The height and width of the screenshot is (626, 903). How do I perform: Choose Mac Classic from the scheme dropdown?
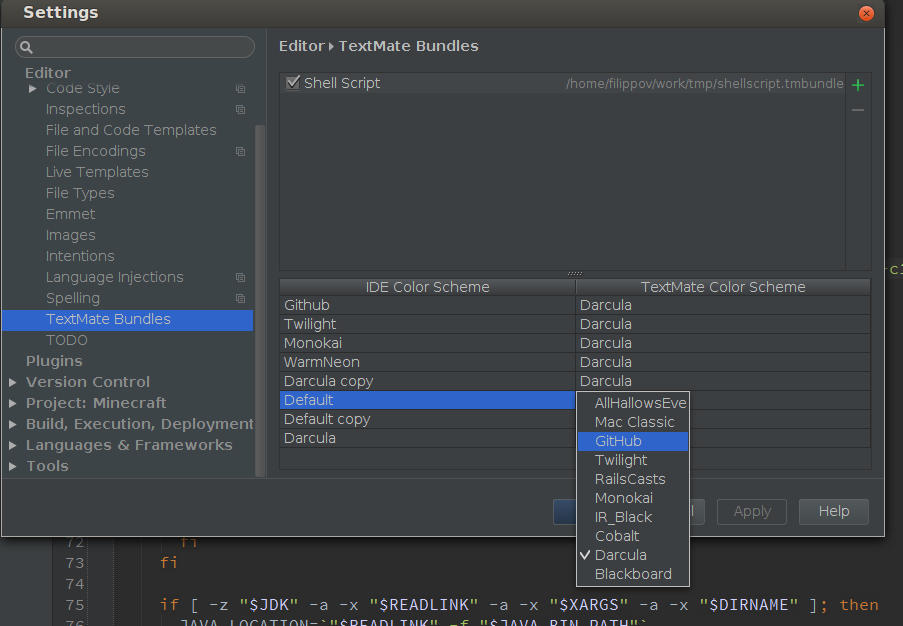[x=633, y=422]
